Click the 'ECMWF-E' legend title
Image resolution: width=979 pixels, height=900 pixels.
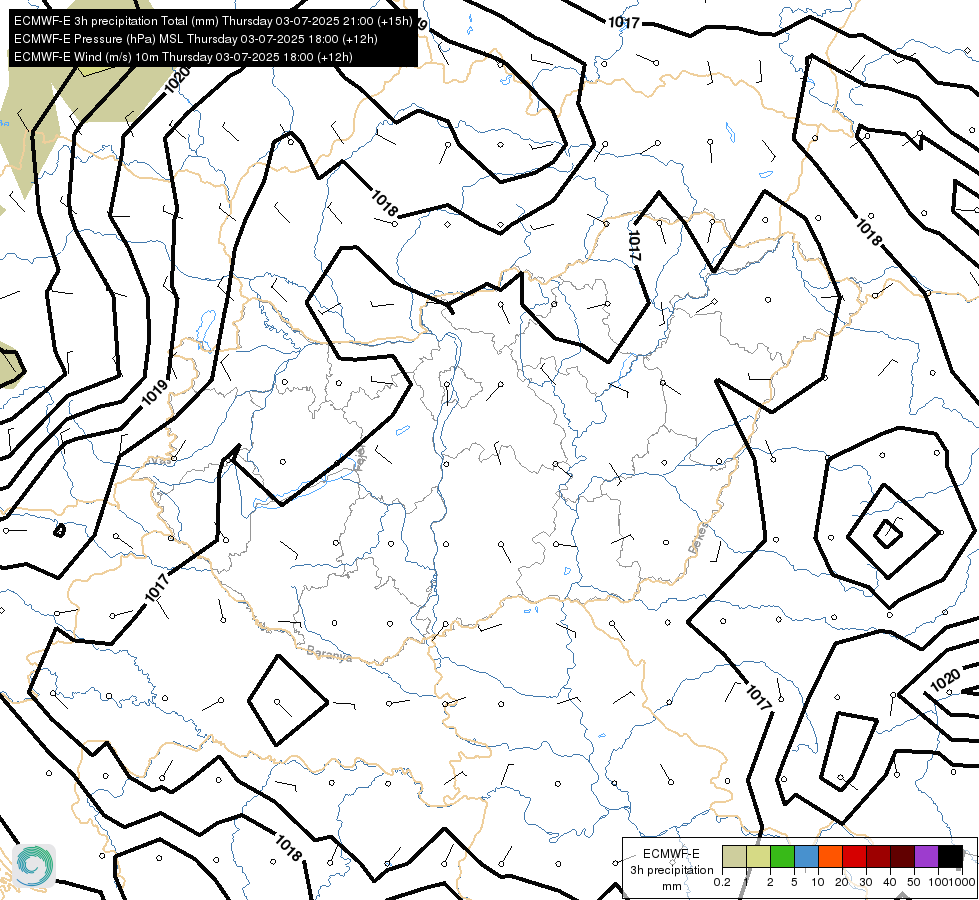pyautogui.click(x=671, y=854)
